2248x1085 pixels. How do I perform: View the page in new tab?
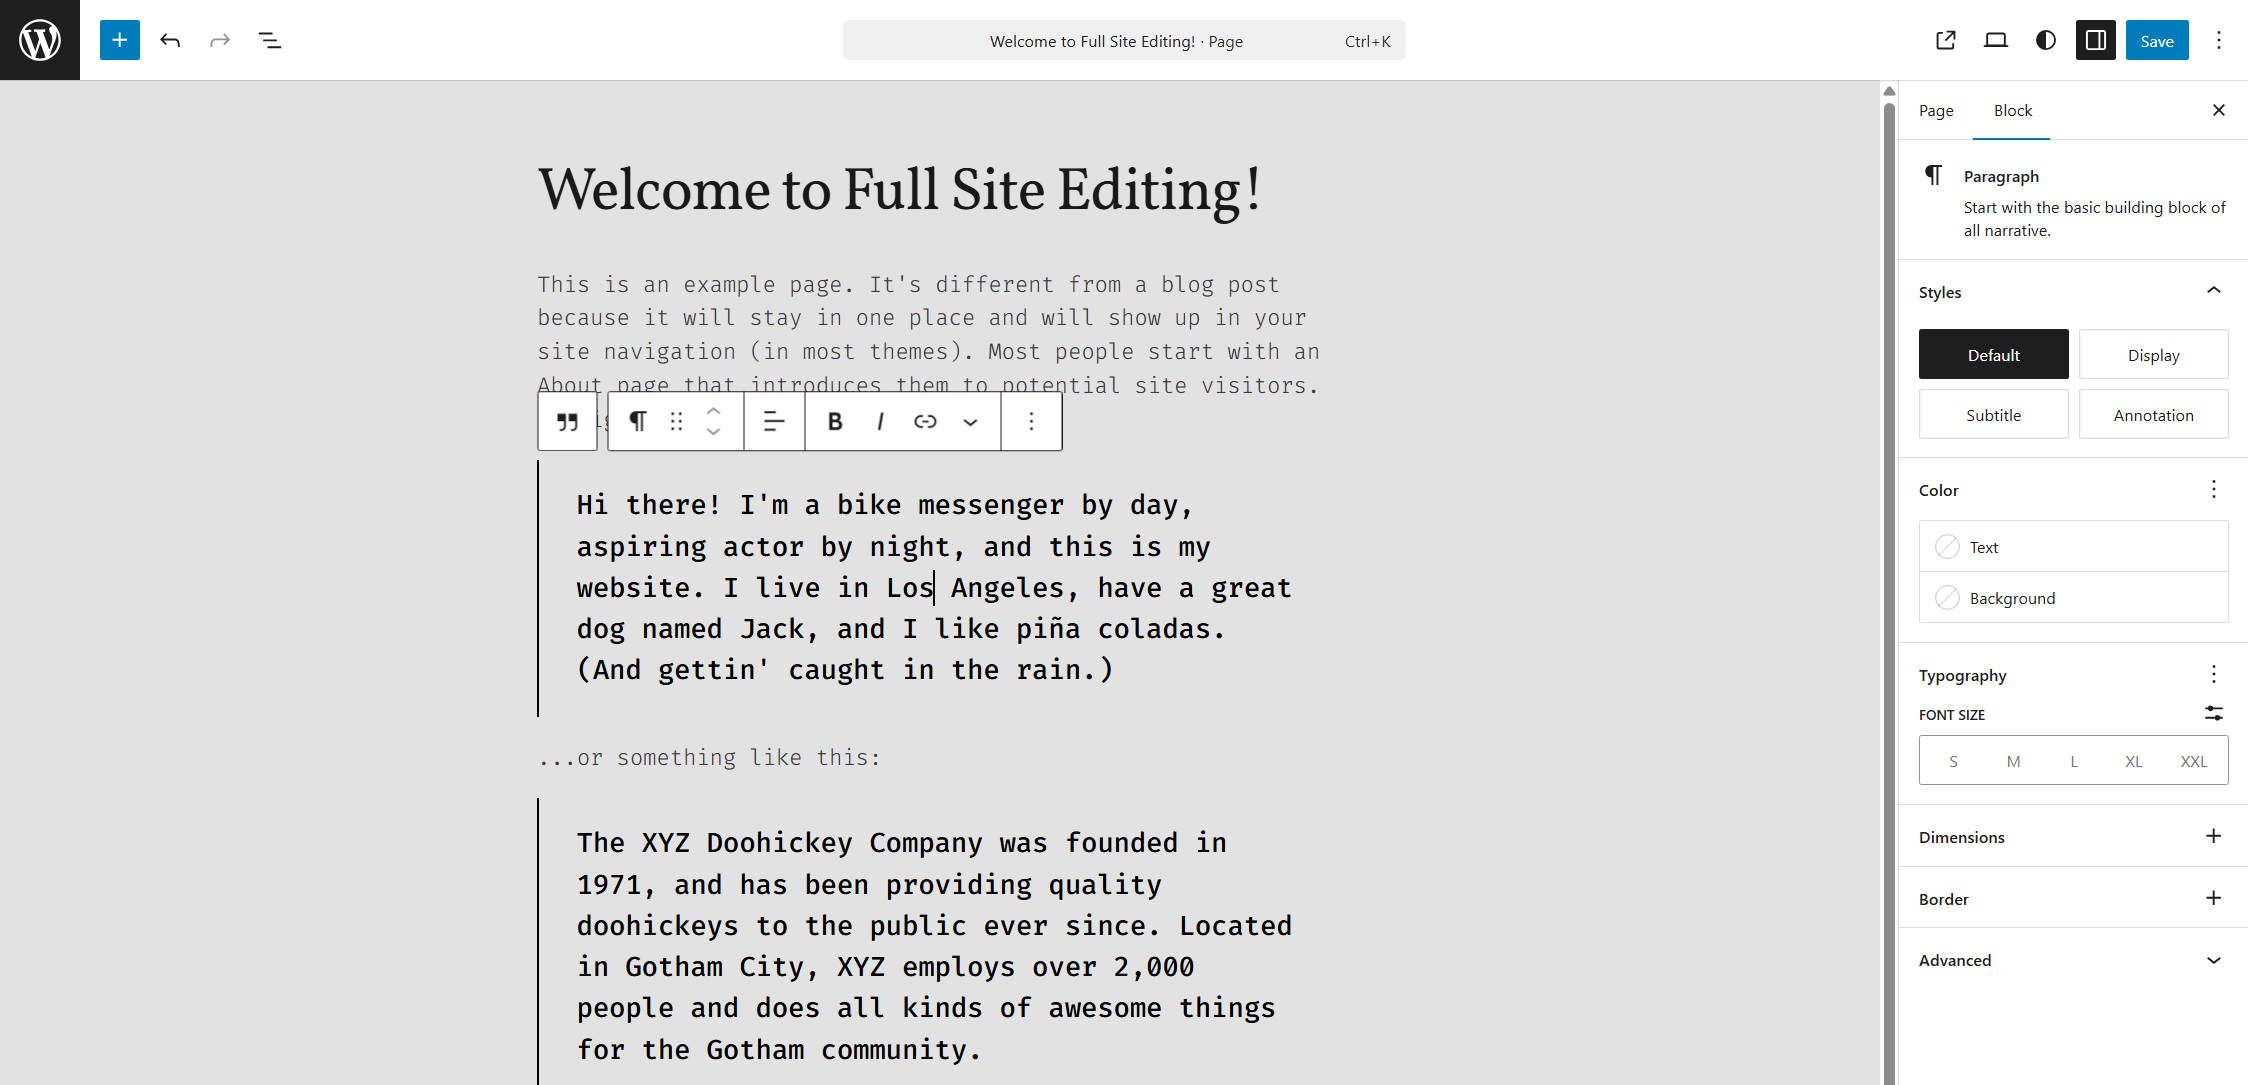(x=1945, y=40)
